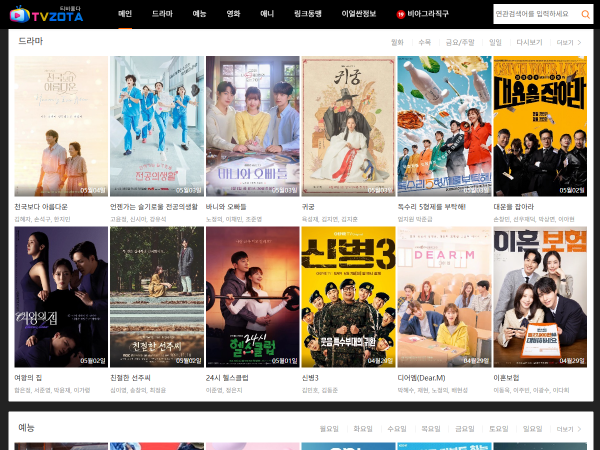
Task: Click the orange search magnifier icon
Action: coord(585,15)
